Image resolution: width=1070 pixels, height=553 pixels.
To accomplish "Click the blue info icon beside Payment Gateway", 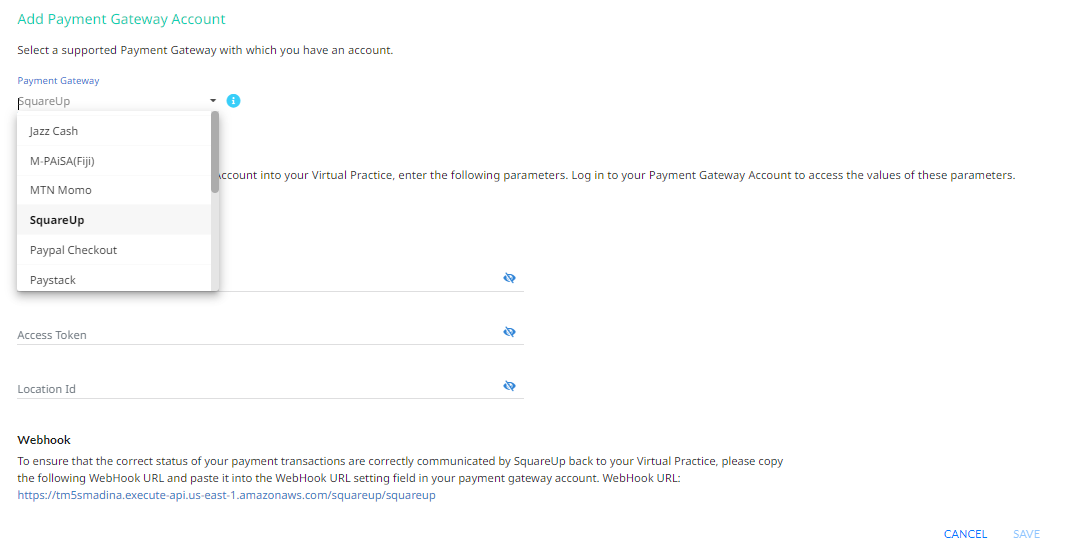I will [x=233, y=101].
